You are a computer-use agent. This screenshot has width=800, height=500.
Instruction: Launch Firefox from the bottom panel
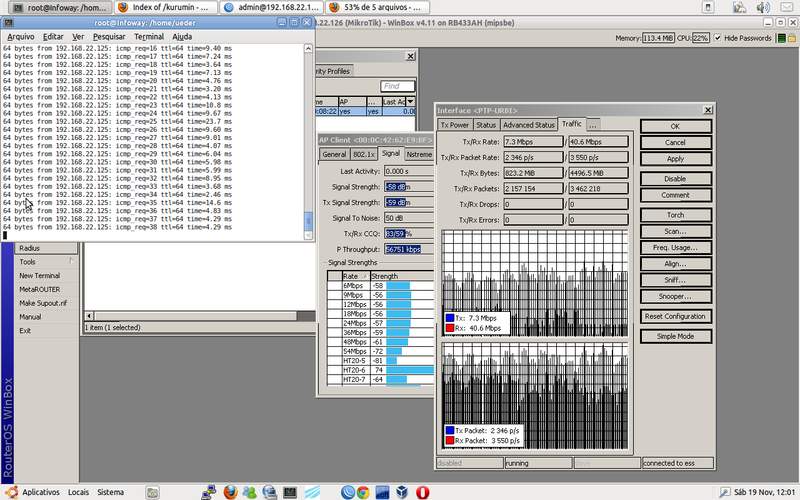[231, 492]
